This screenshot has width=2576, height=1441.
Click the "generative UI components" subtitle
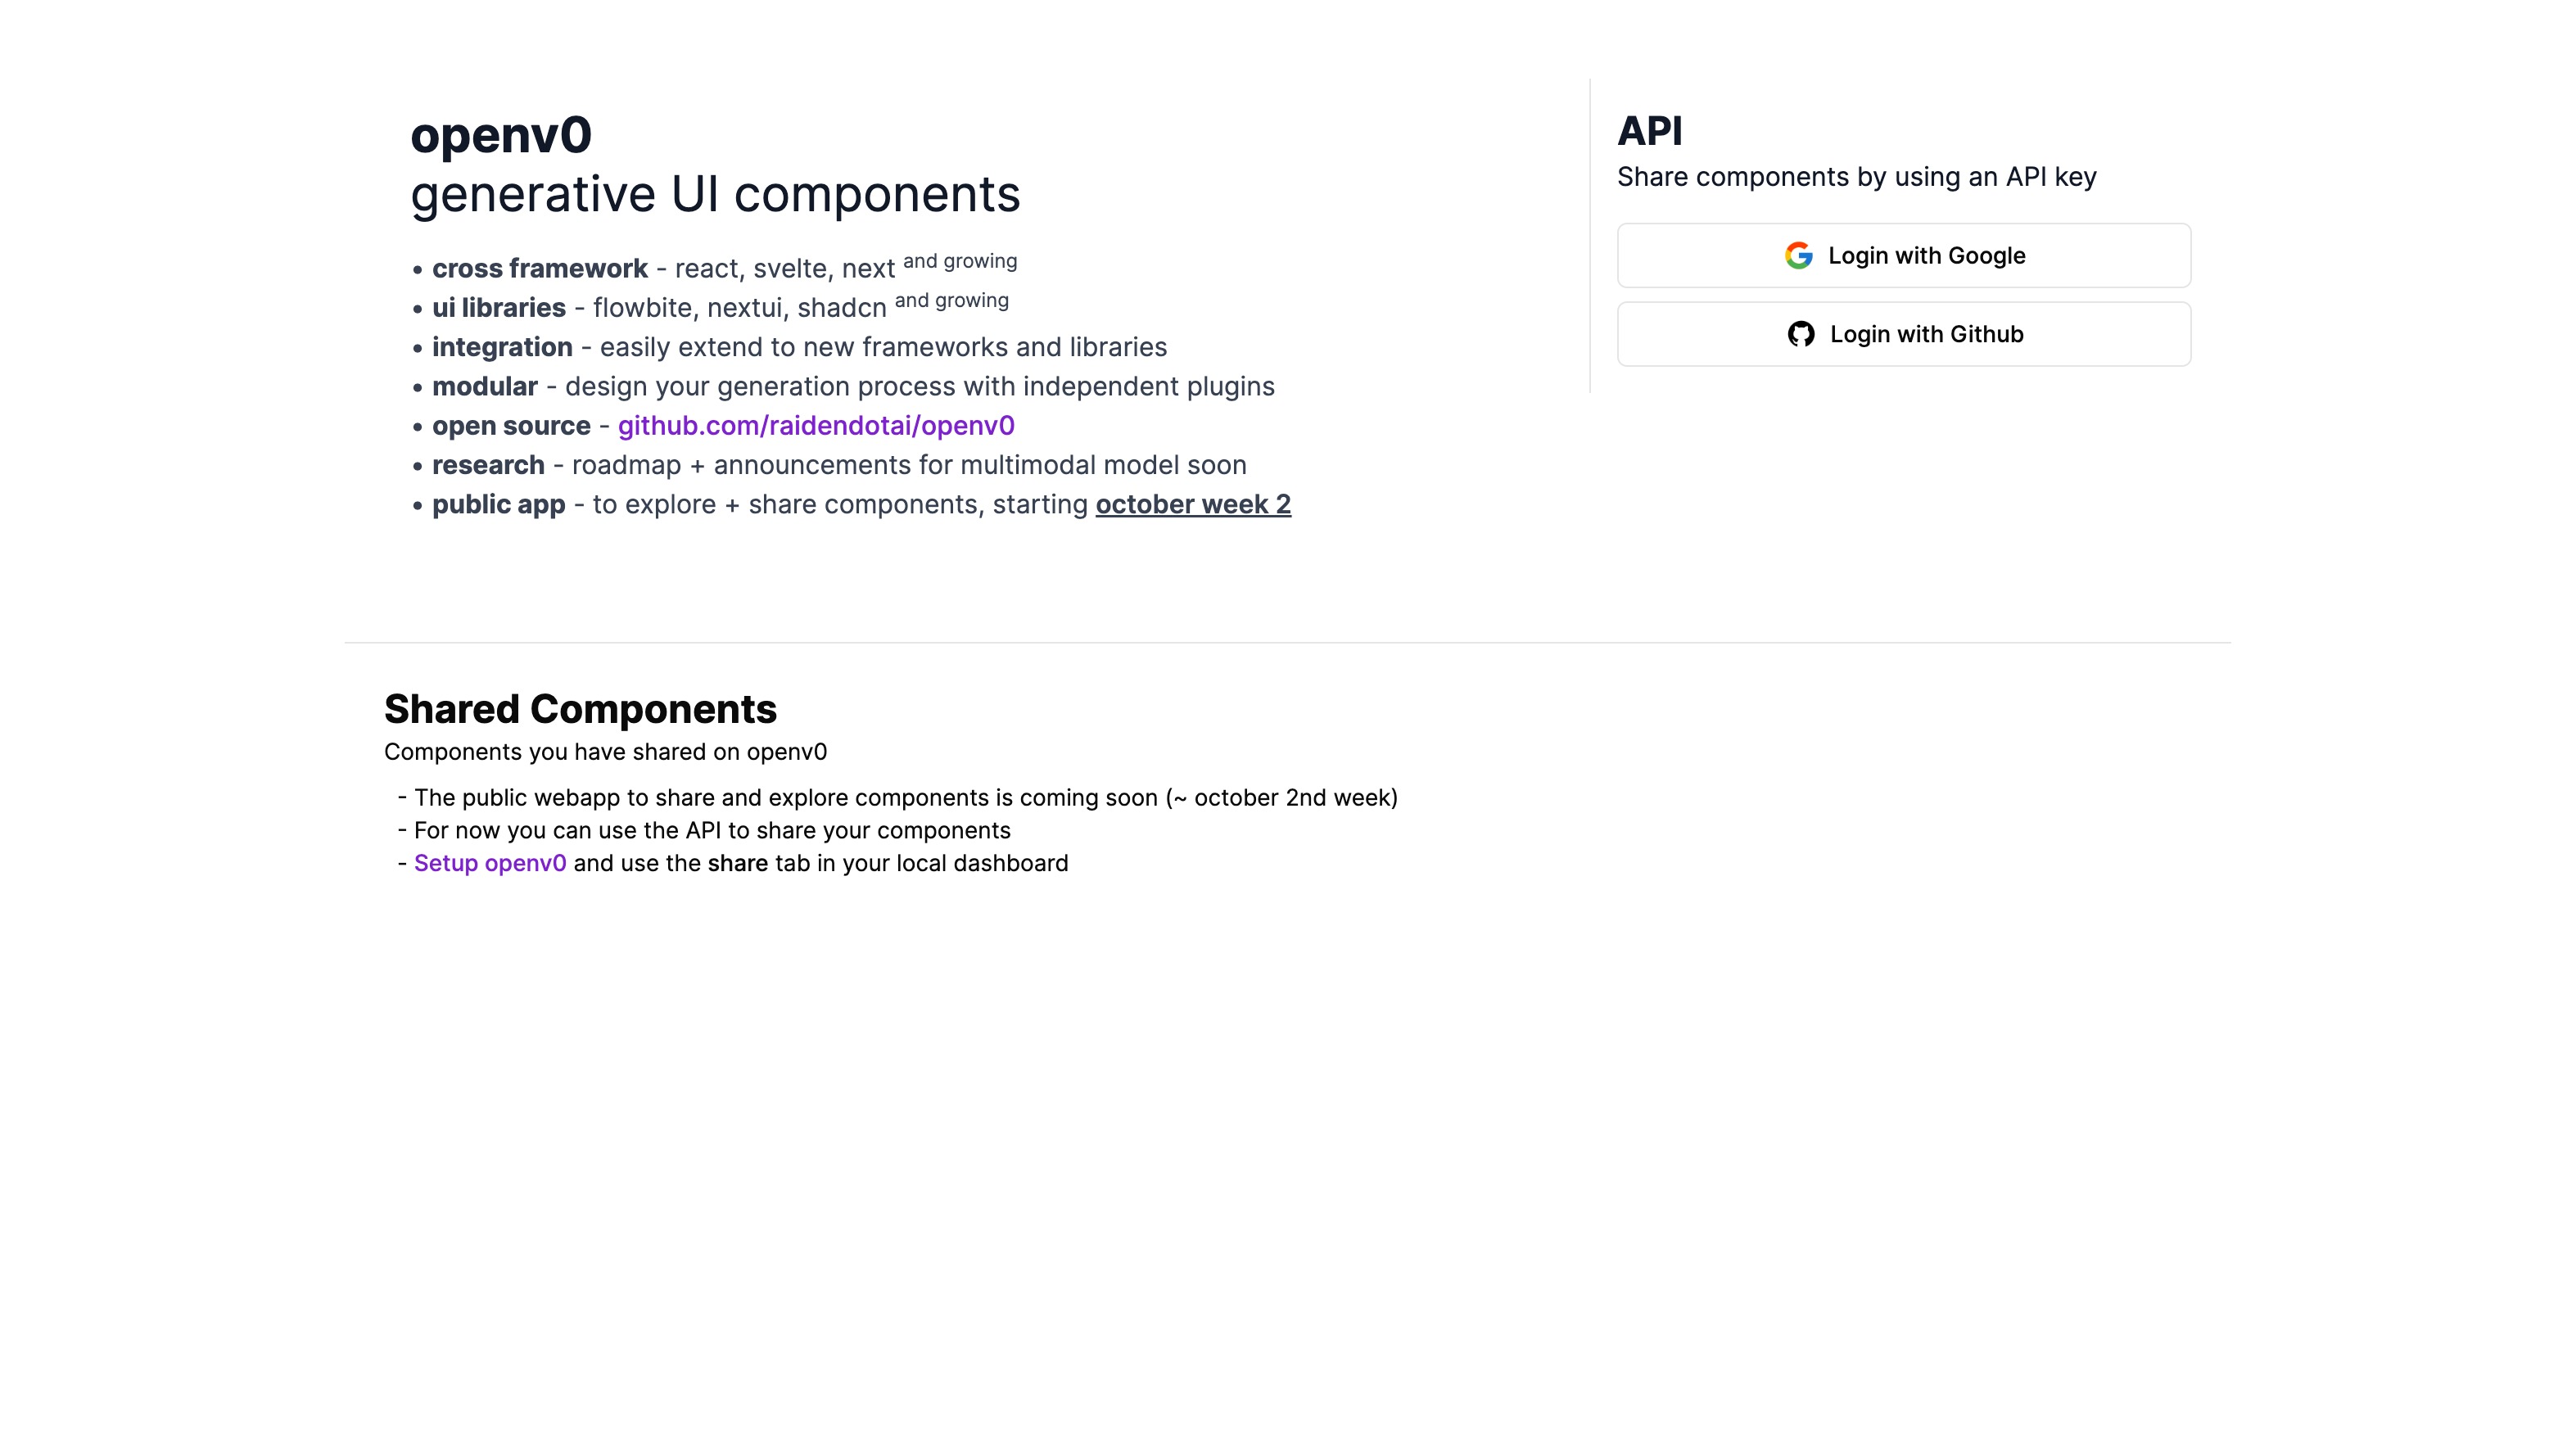point(715,194)
